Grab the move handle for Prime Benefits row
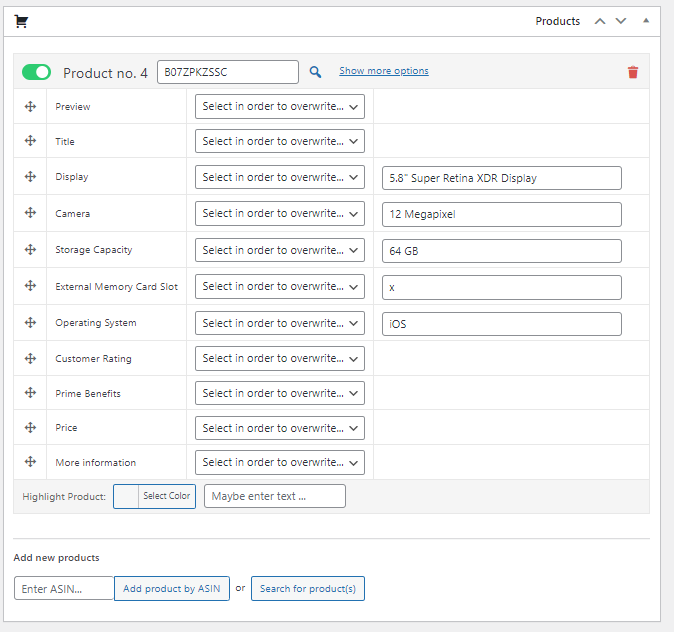 pyautogui.click(x=30, y=393)
